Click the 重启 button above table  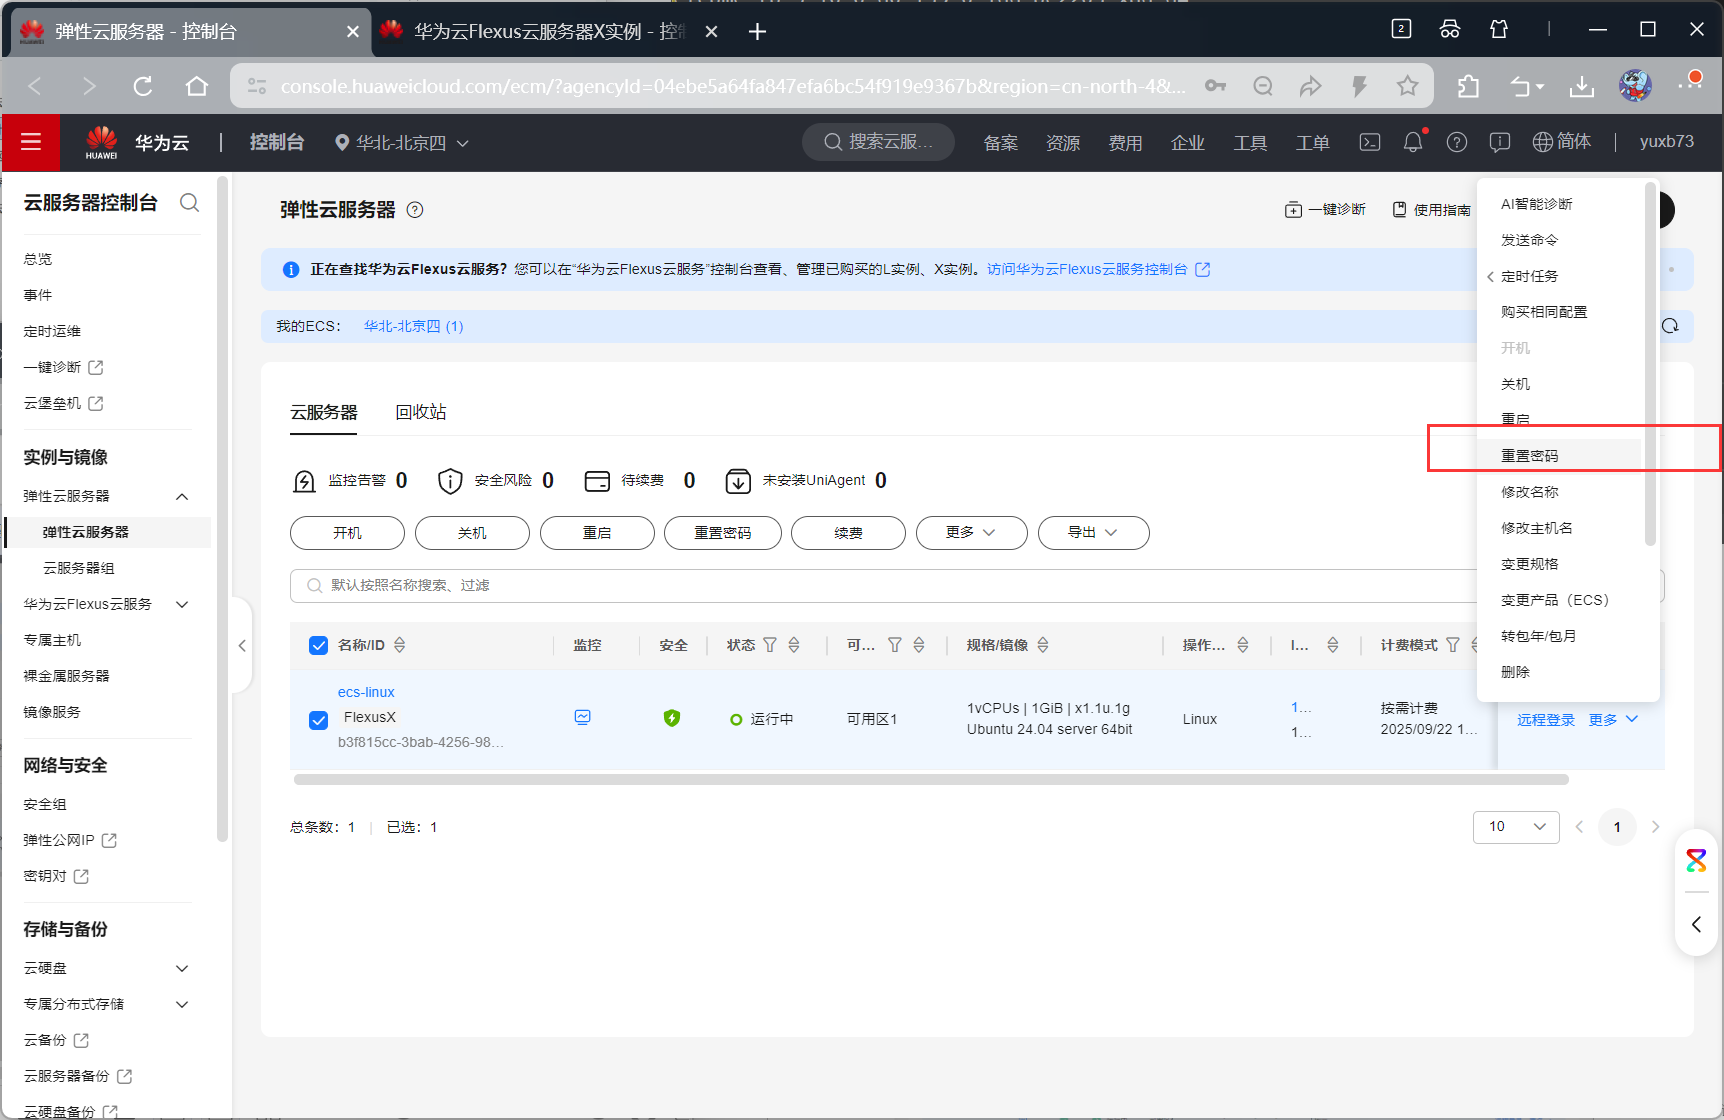(x=597, y=533)
